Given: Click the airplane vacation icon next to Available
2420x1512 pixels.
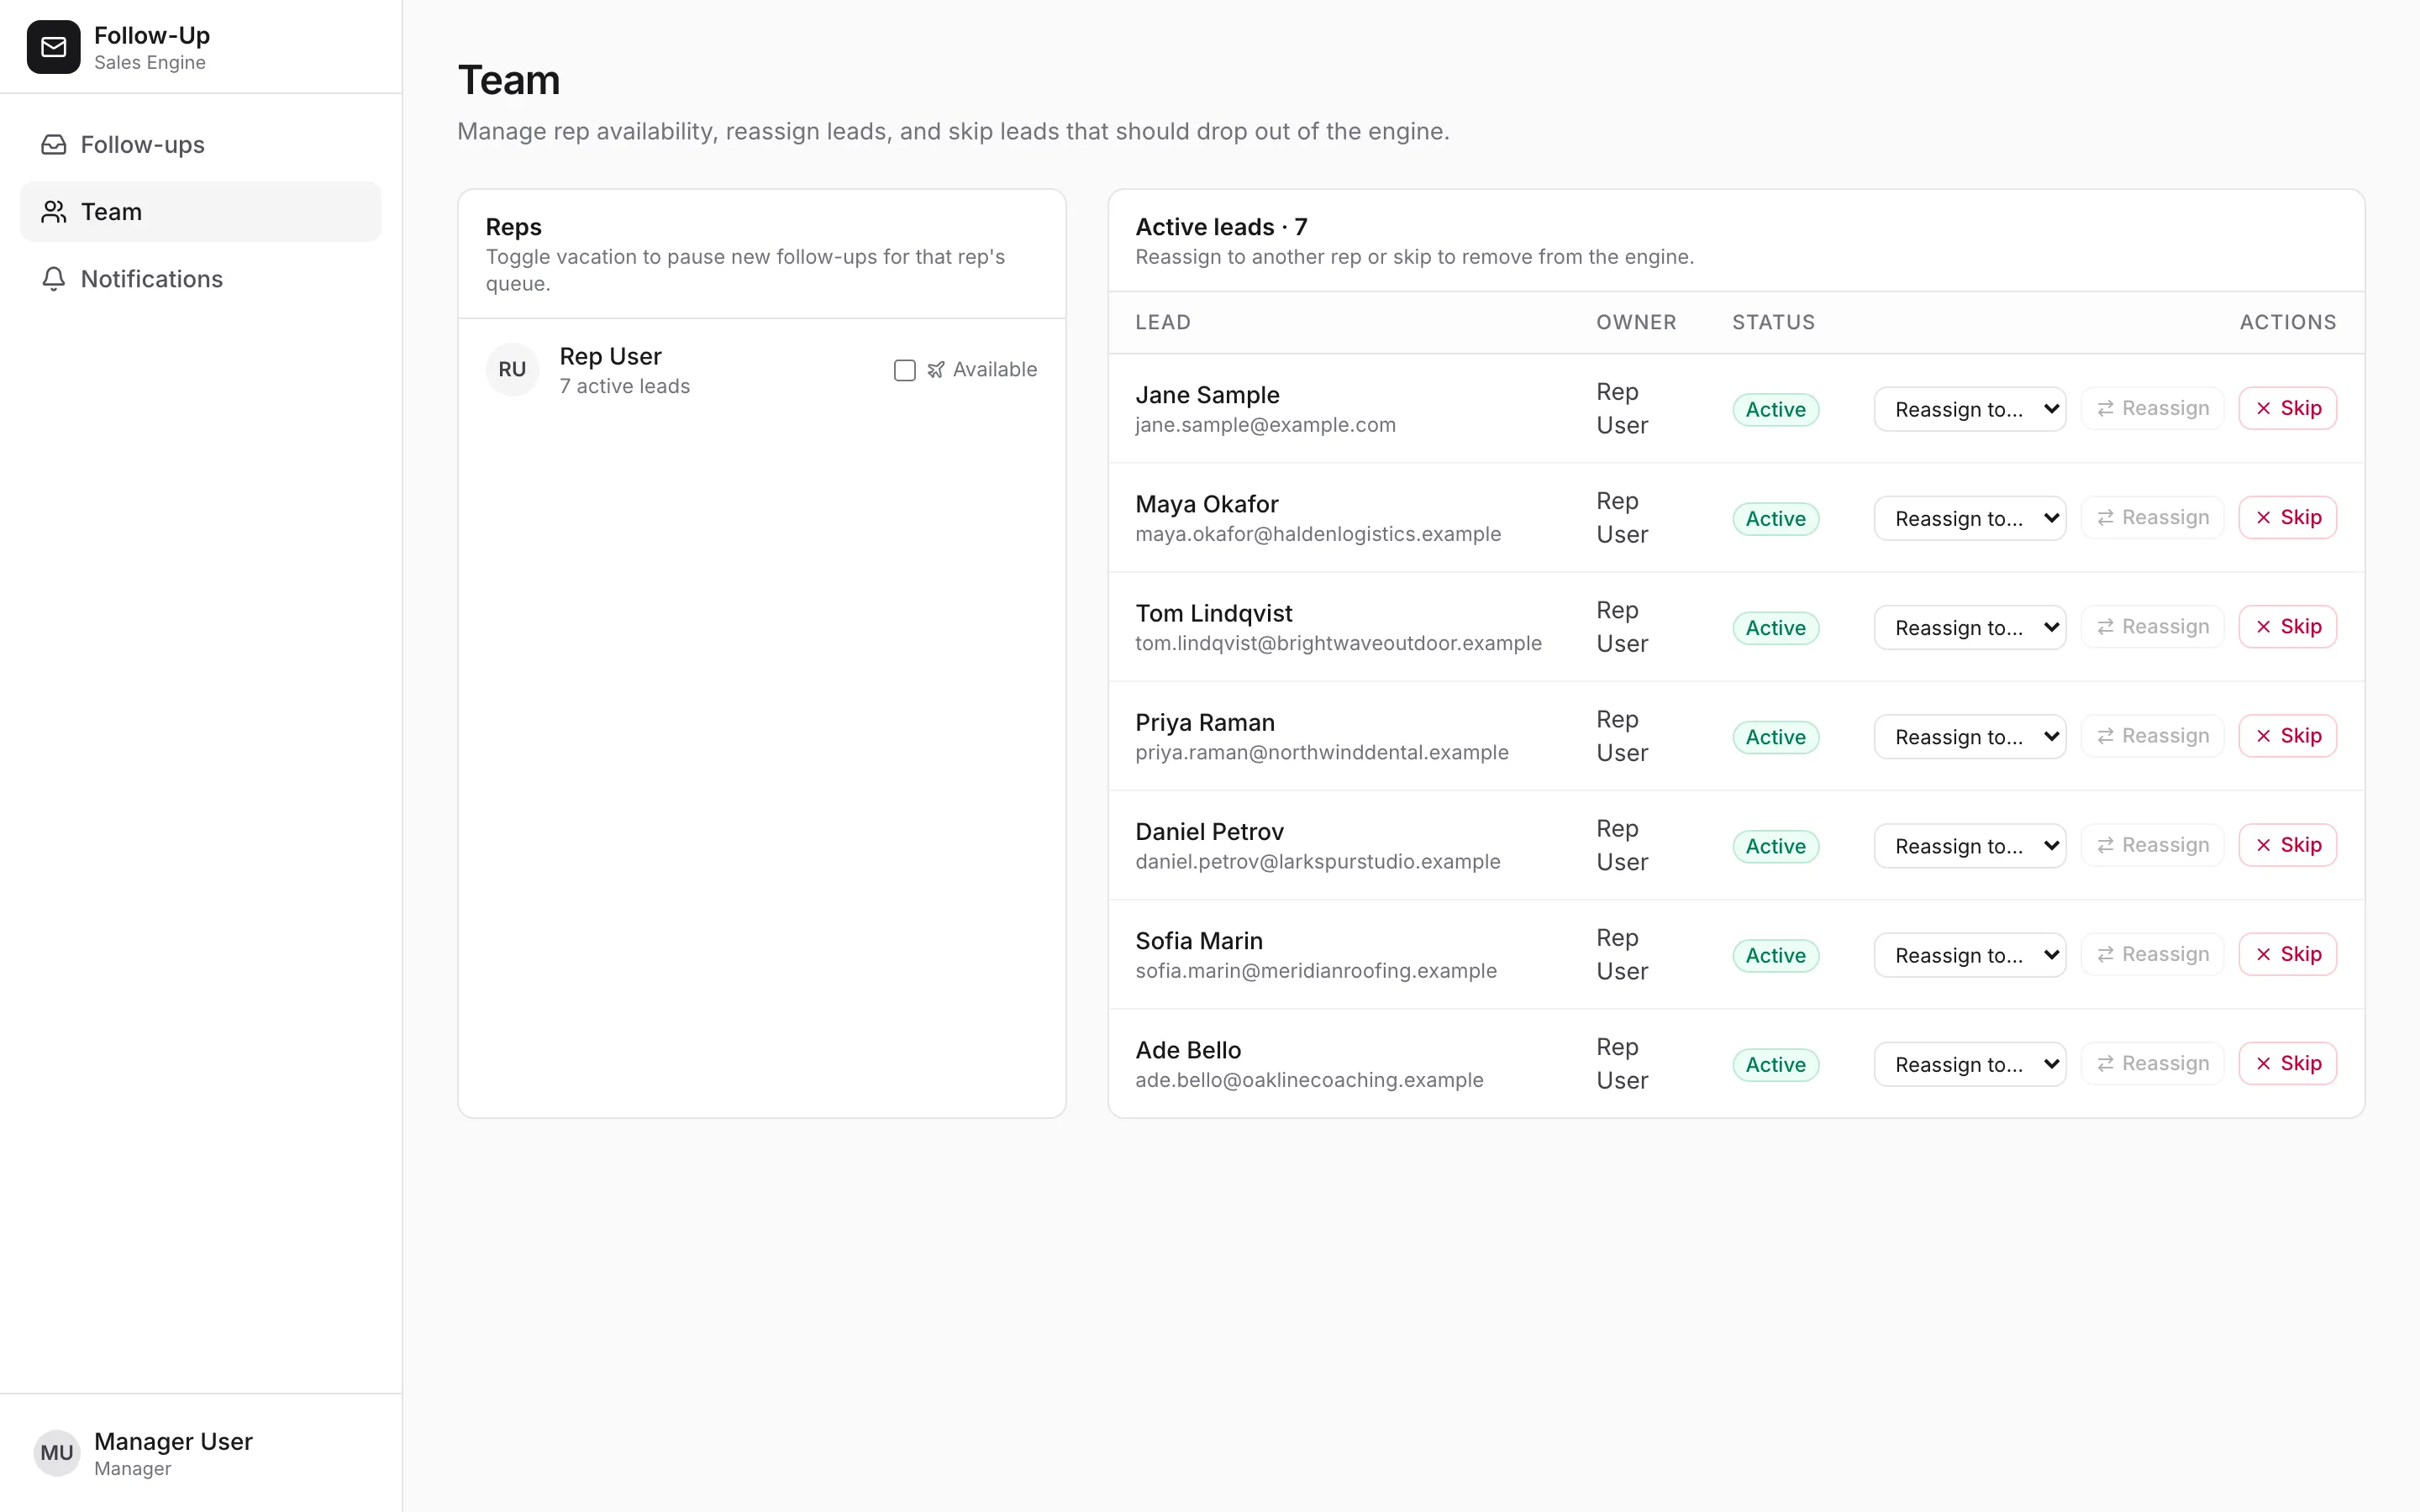Looking at the screenshot, I should coord(936,370).
